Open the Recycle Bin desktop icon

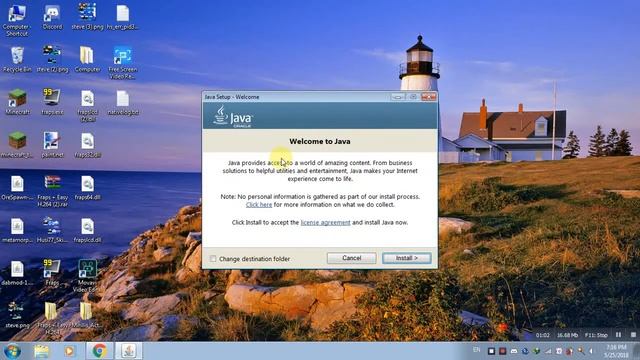click(x=17, y=60)
